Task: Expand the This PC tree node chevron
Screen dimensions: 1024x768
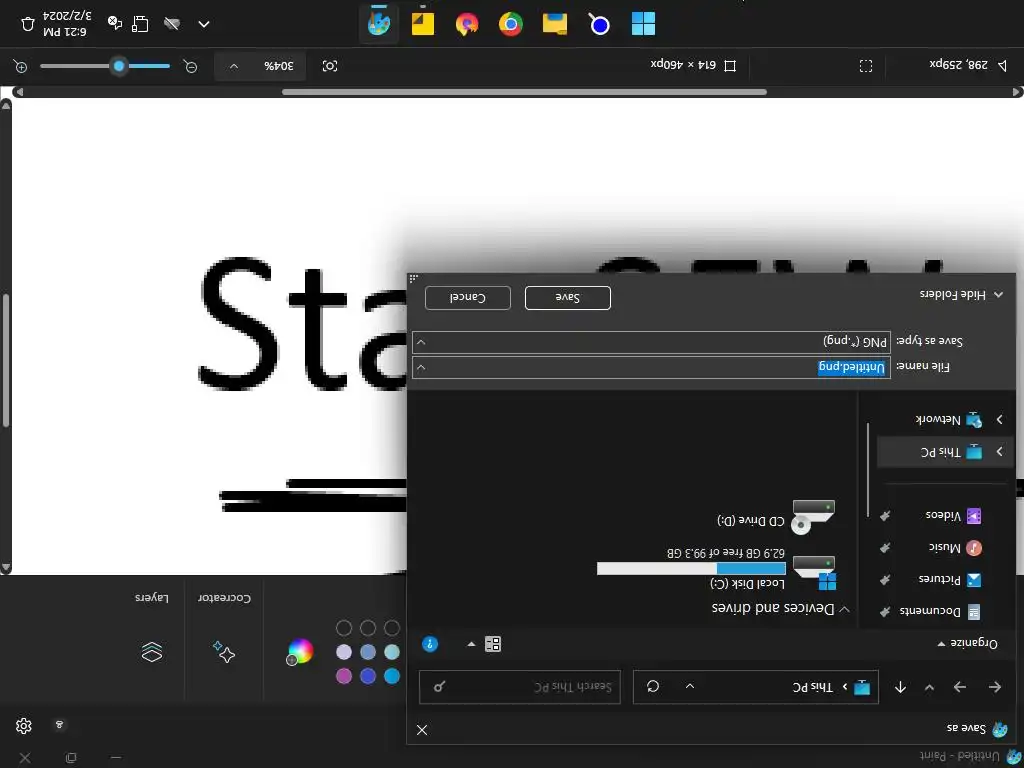Action: point(999,452)
